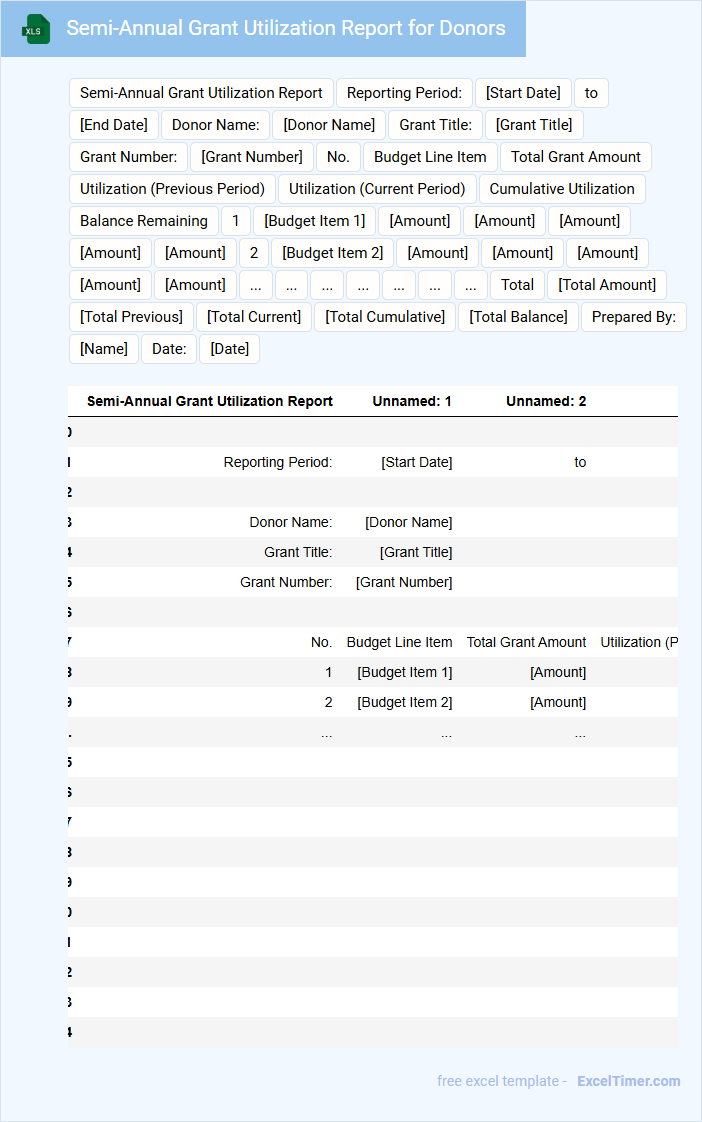
Task: Click the 'to' tag after Start Date
Action: pos(591,93)
